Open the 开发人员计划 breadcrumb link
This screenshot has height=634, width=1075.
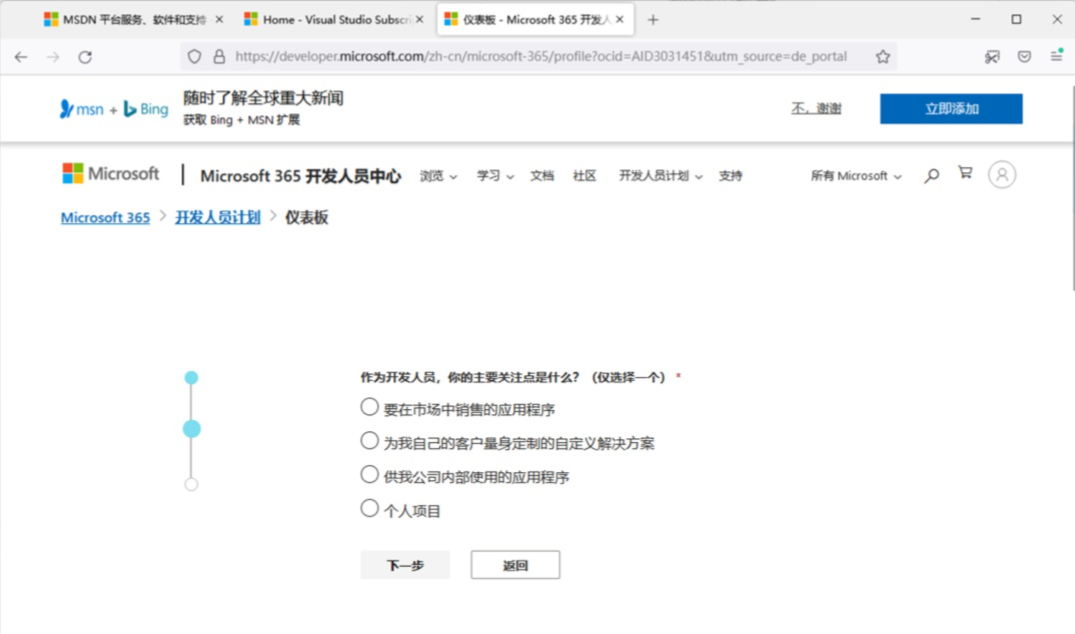218,218
